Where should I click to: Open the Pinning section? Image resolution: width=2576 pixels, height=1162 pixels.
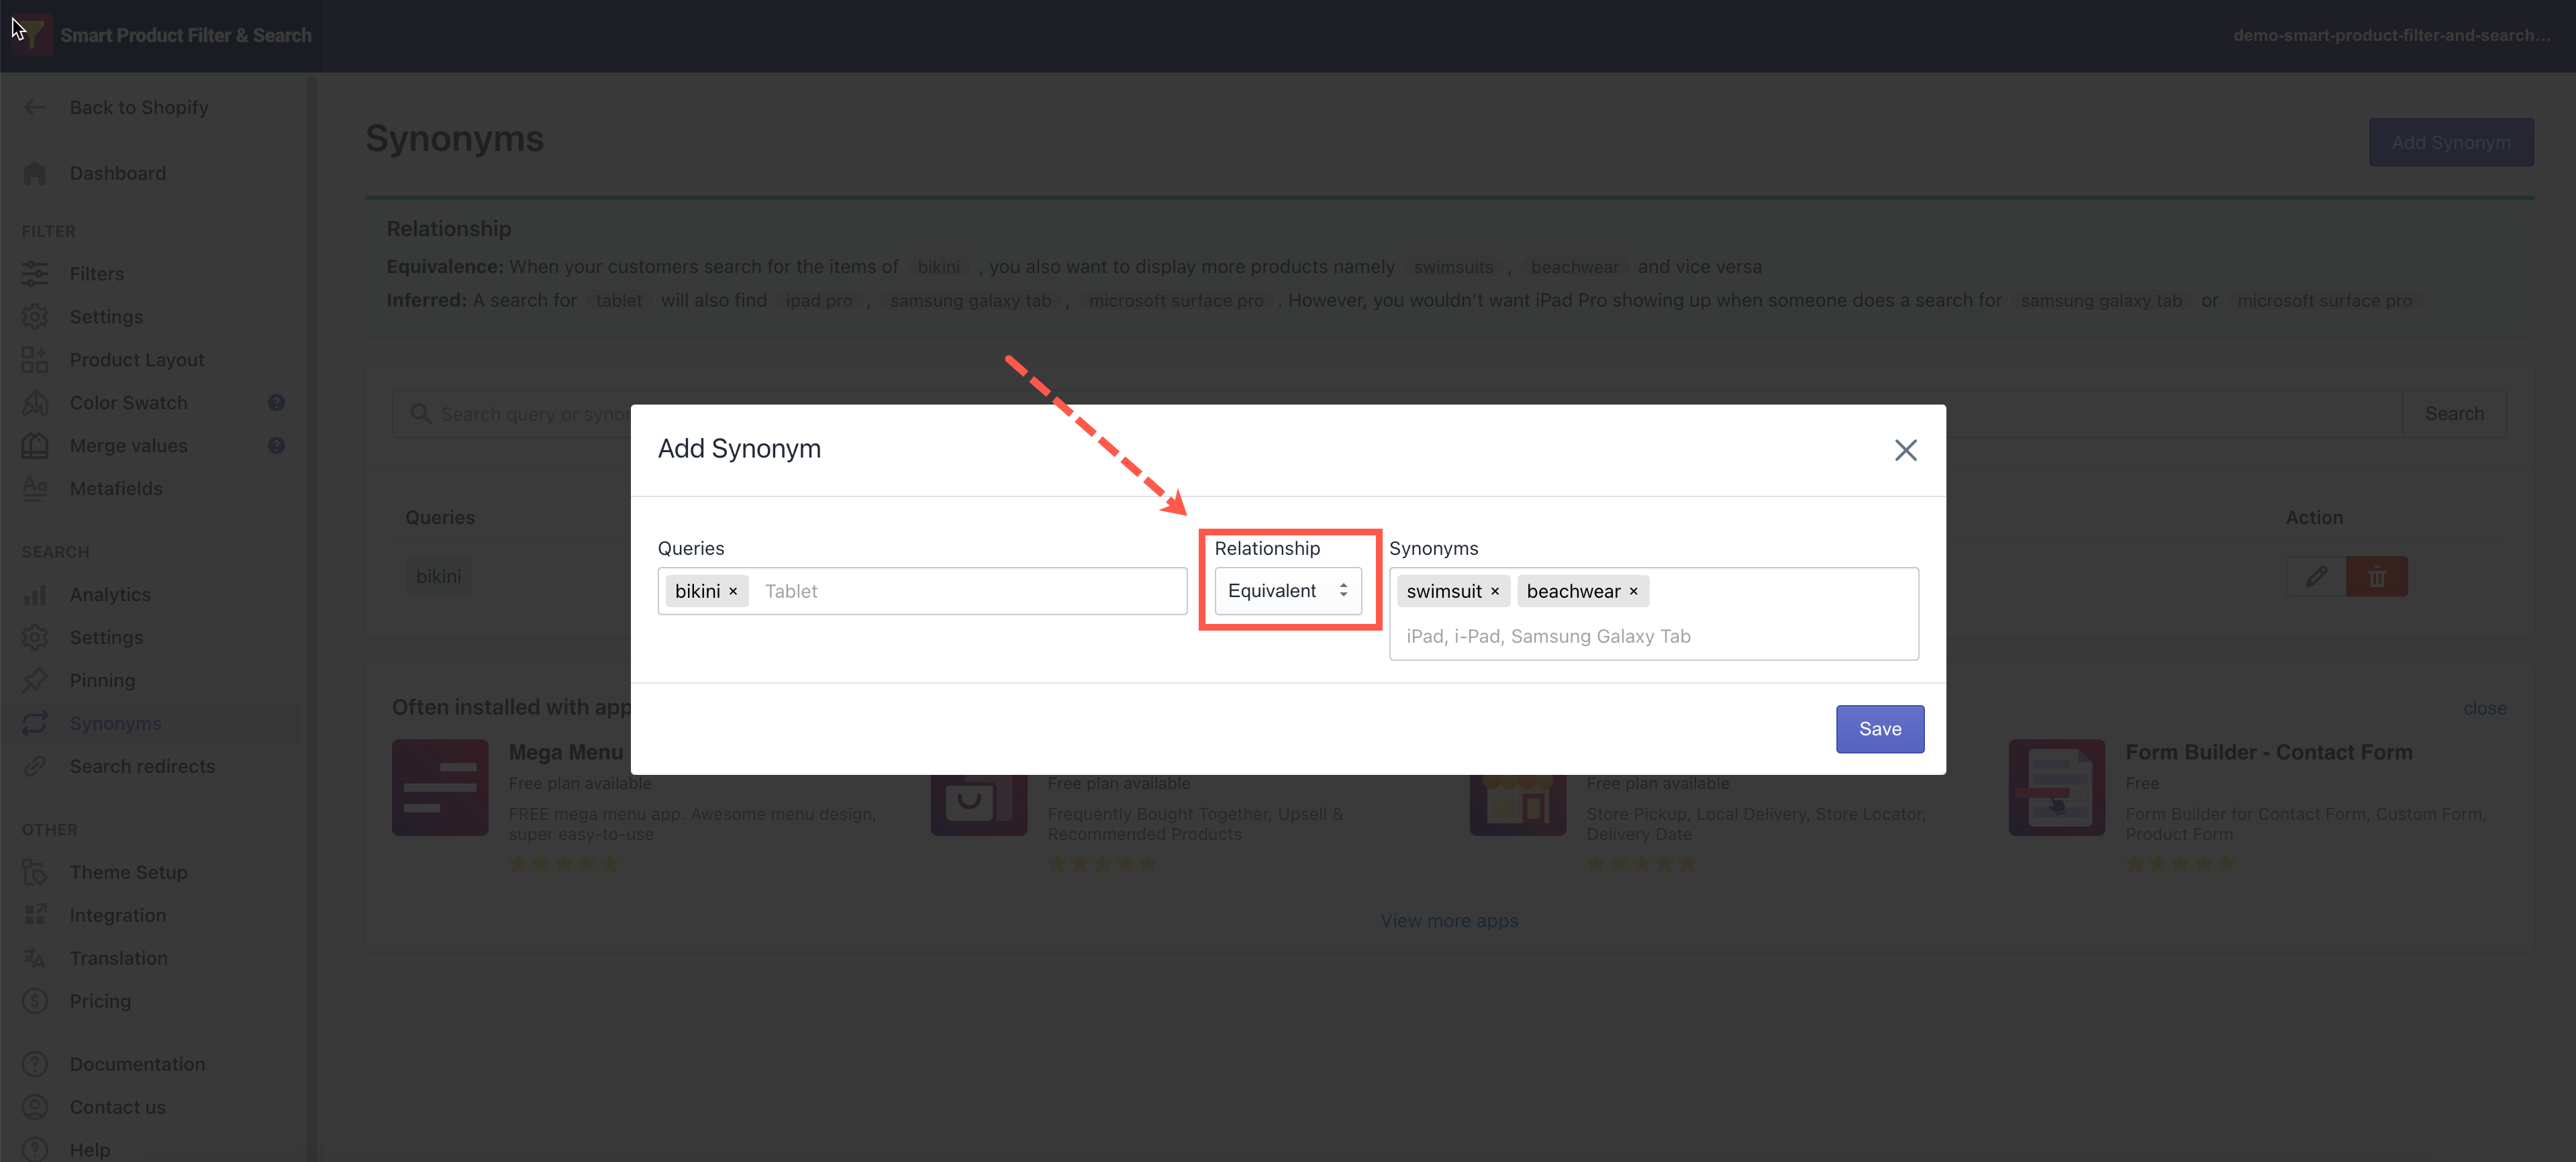[103, 680]
